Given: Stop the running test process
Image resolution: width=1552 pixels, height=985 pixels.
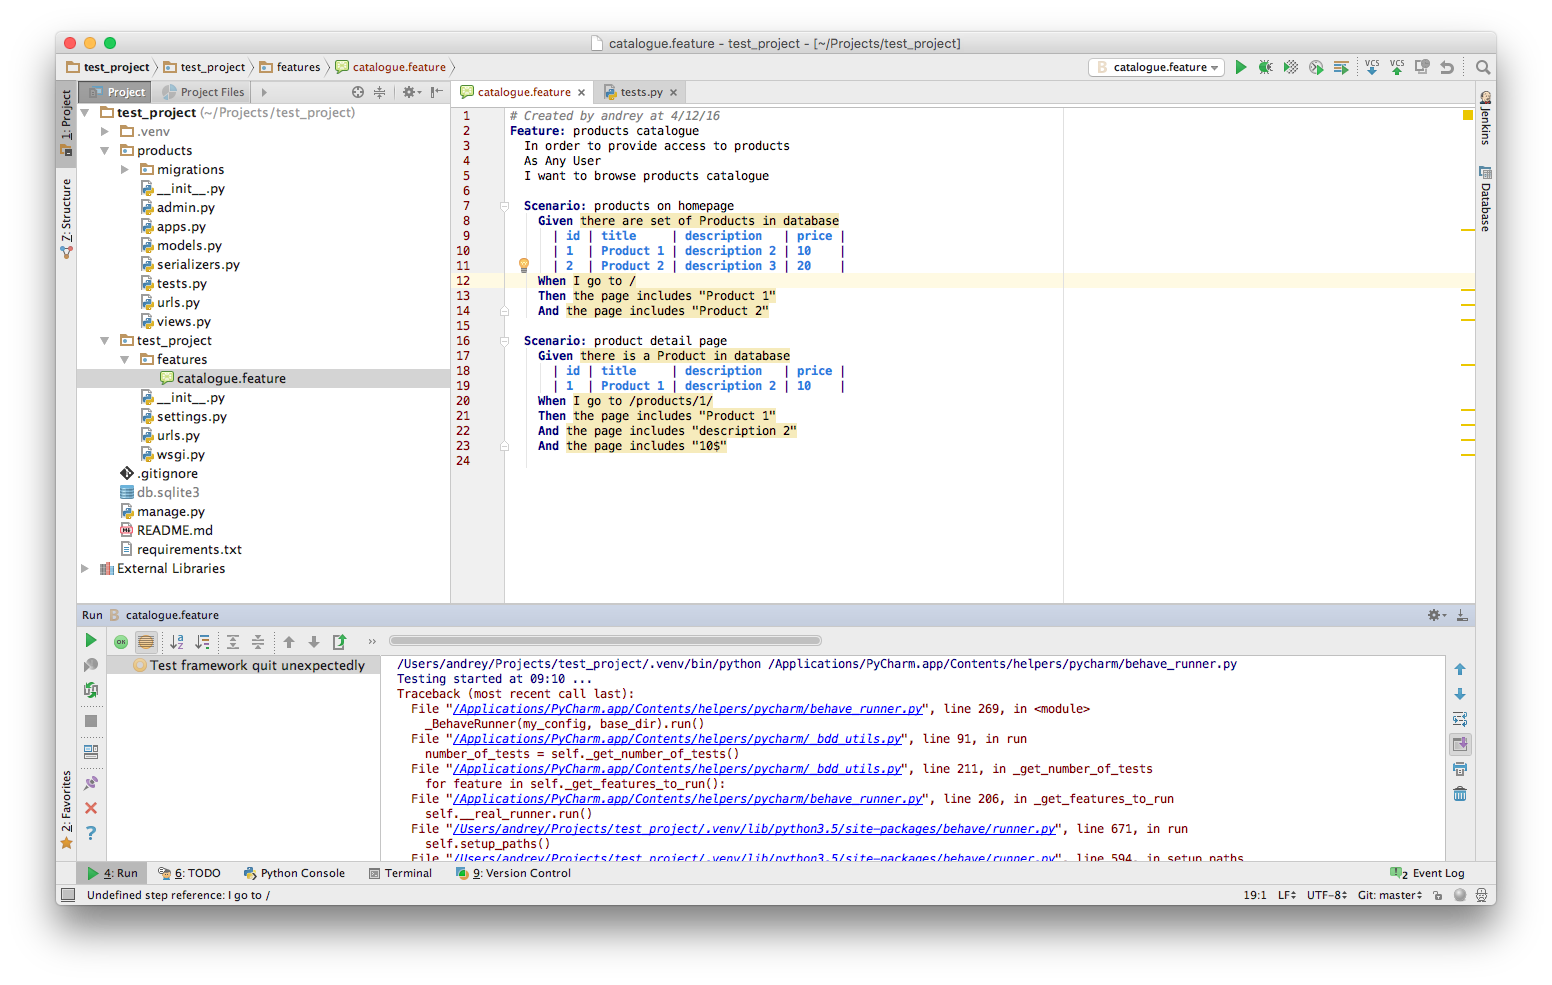Looking at the screenshot, I should click(91, 721).
